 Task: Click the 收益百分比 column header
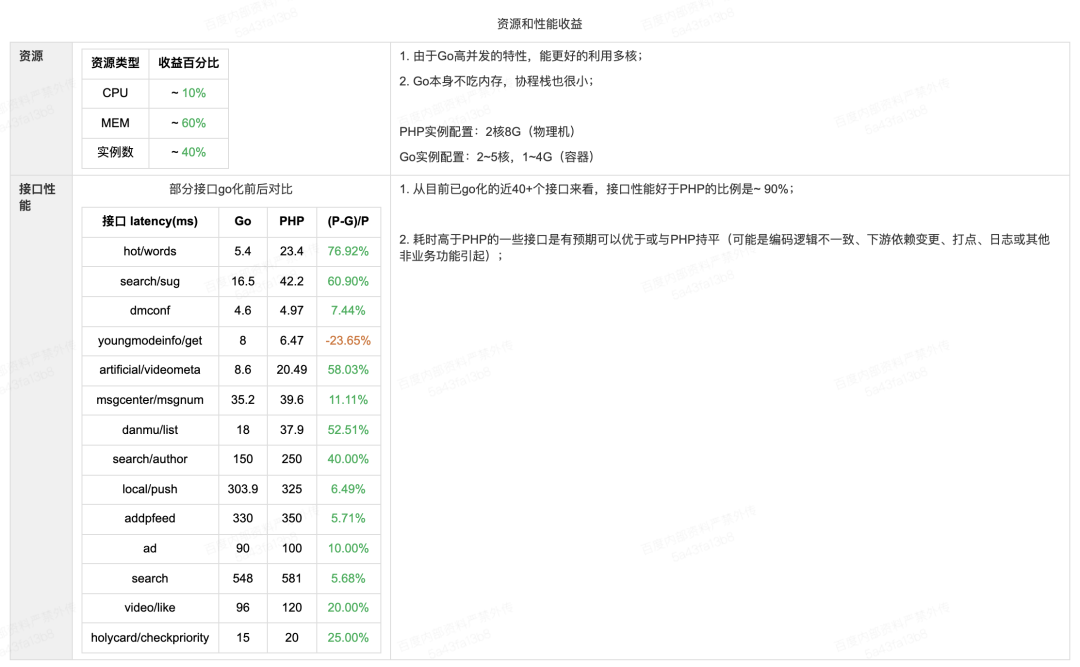pos(189,63)
